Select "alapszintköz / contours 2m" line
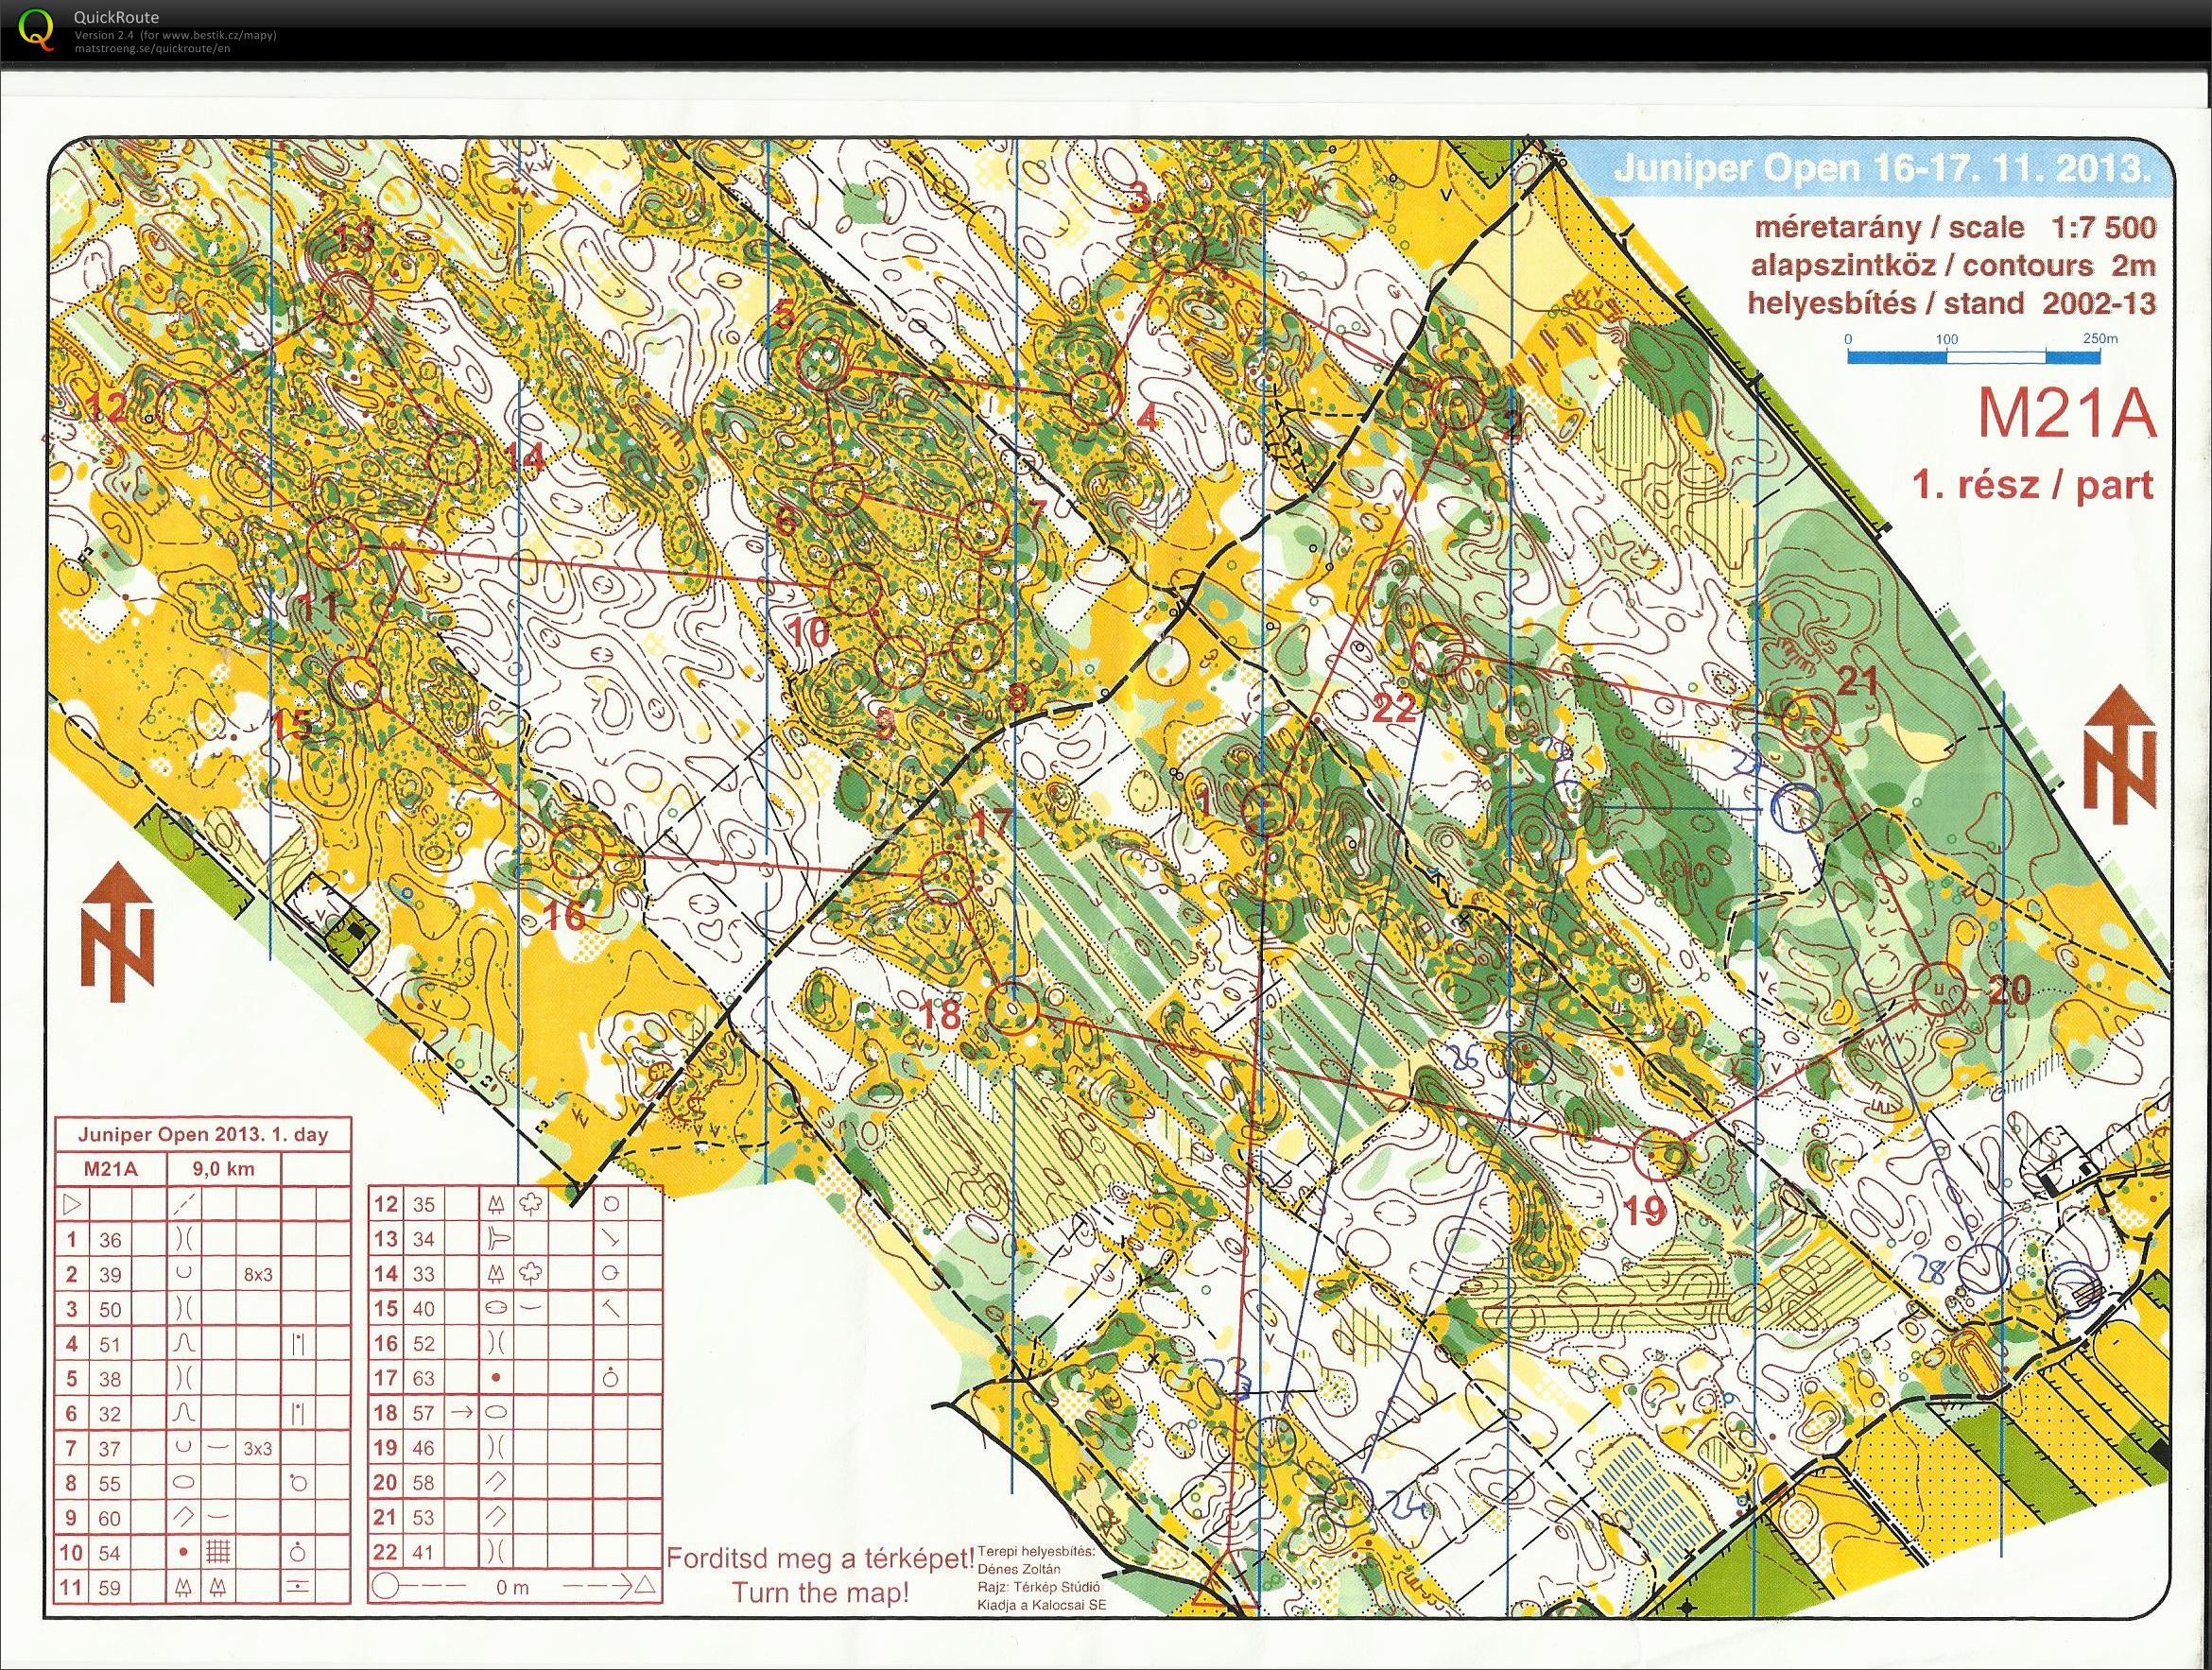This screenshot has width=2212, height=1670. point(1953,265)
